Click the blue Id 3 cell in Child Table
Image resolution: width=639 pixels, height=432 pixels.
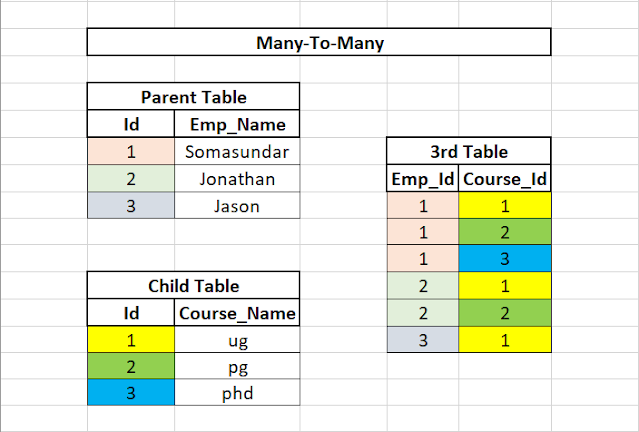[x=131, y=392]
